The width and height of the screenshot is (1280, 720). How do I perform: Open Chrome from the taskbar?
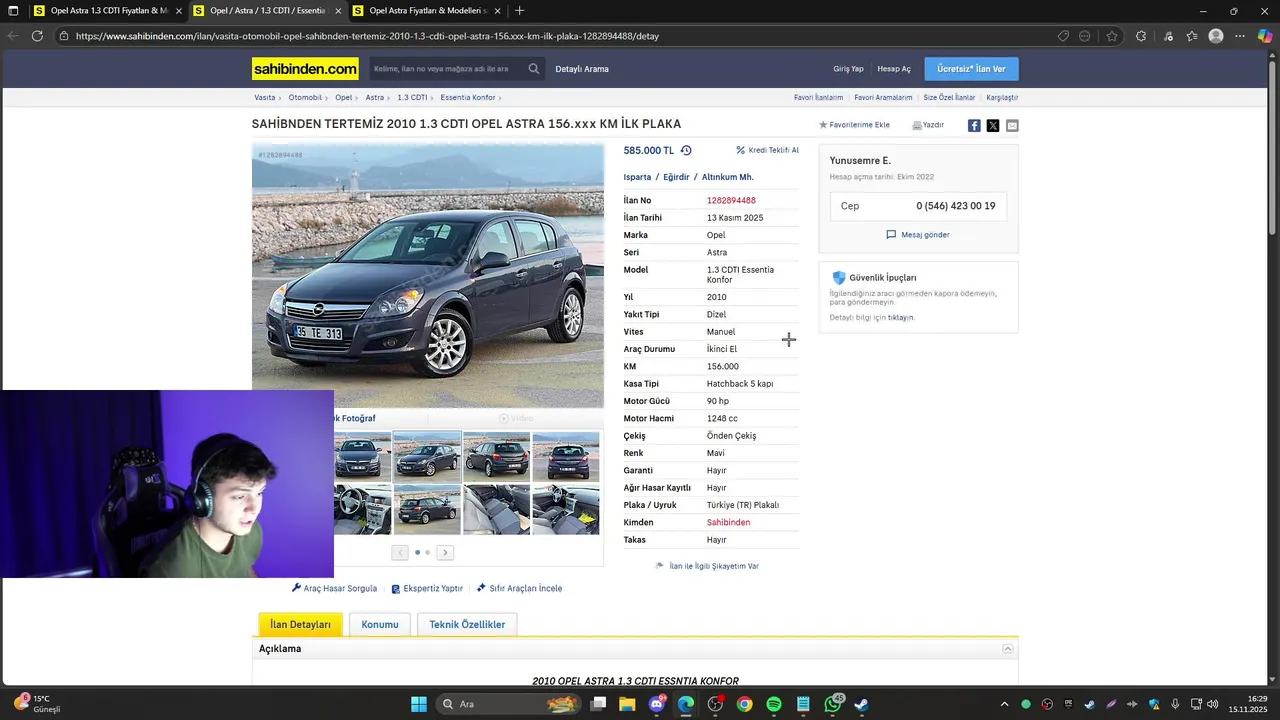744,704
